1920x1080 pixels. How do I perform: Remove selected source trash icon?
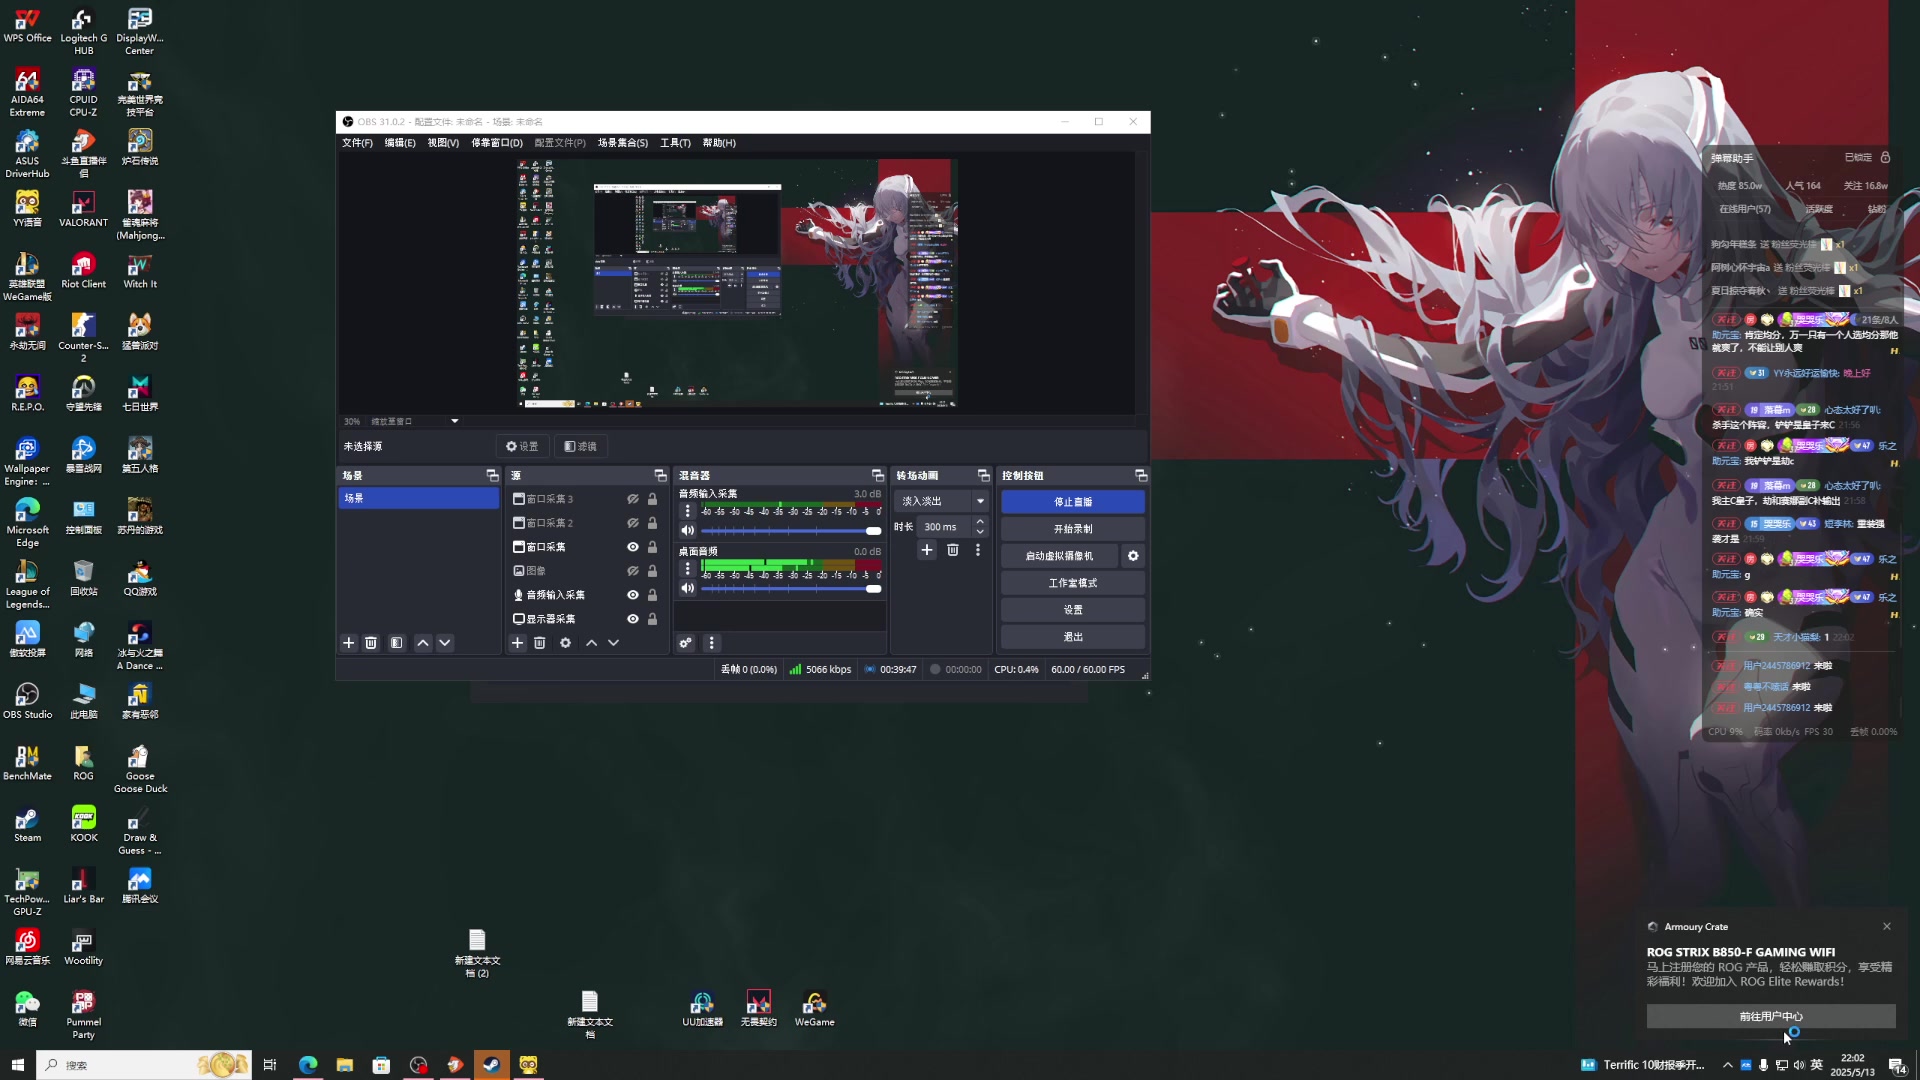click(x=540, y=643)
